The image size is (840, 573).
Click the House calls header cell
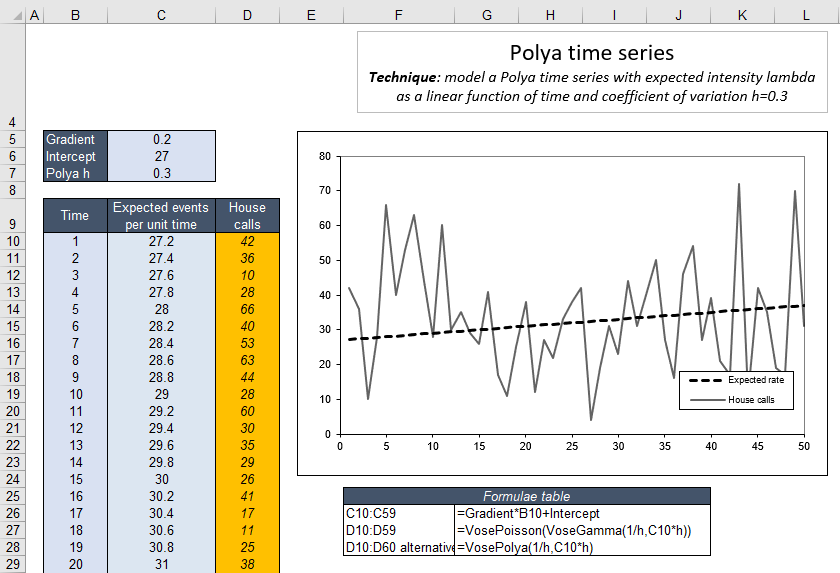click(x=247, y=216)
